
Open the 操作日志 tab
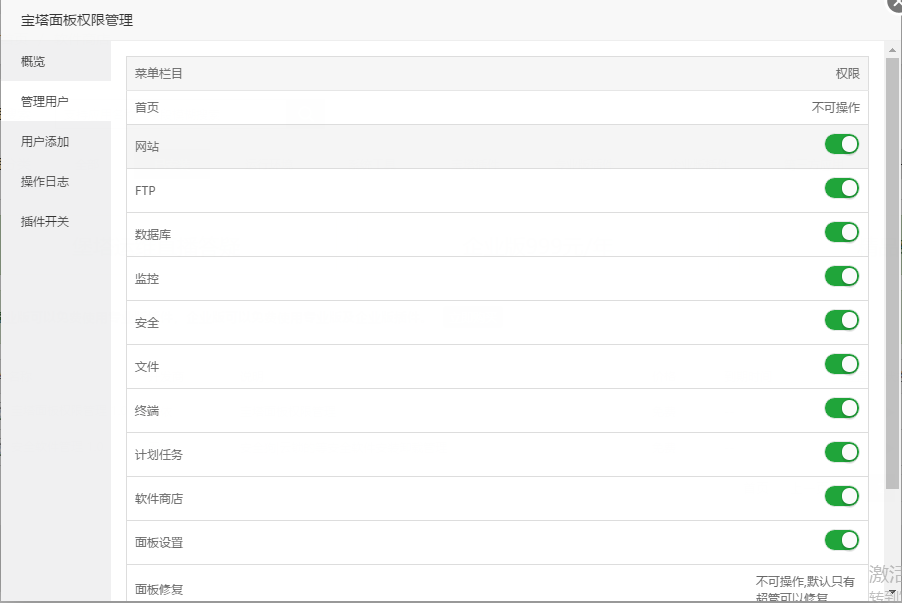[55, 182]
